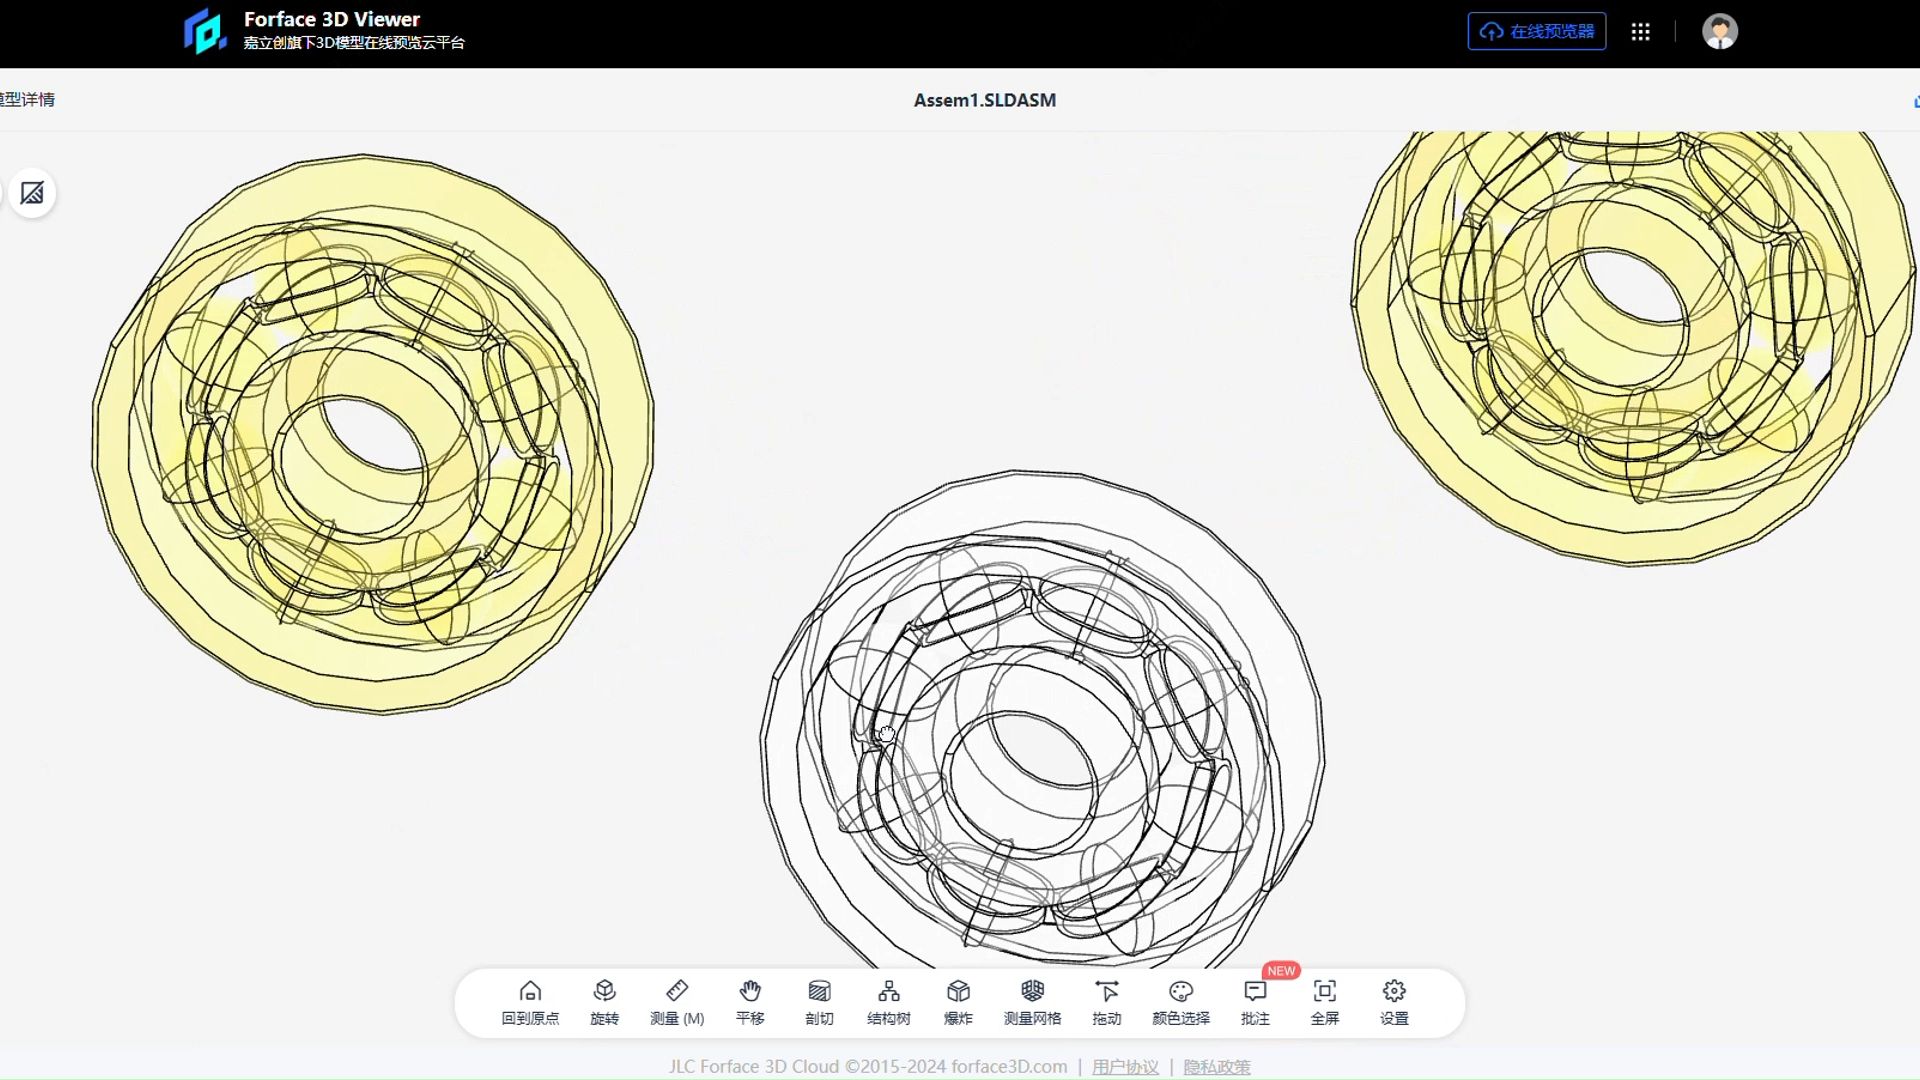1920x1080 pixels.
Task: Open the section cut (剖切) tool
Action: [819, 1001]
